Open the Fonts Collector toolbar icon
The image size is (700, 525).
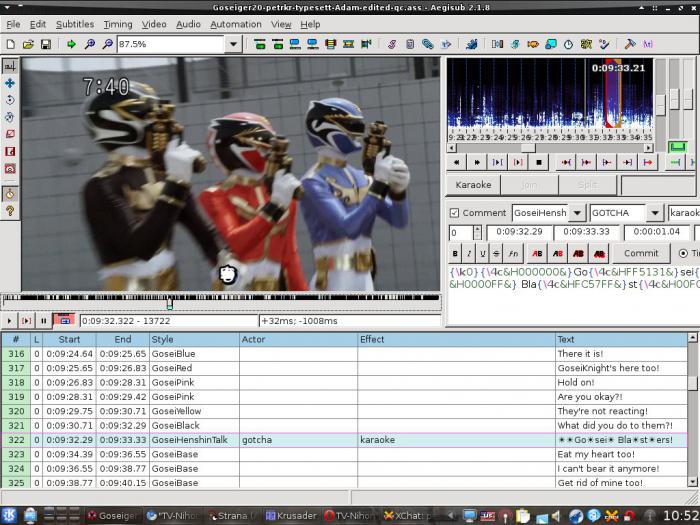click(x=446, y=44)
